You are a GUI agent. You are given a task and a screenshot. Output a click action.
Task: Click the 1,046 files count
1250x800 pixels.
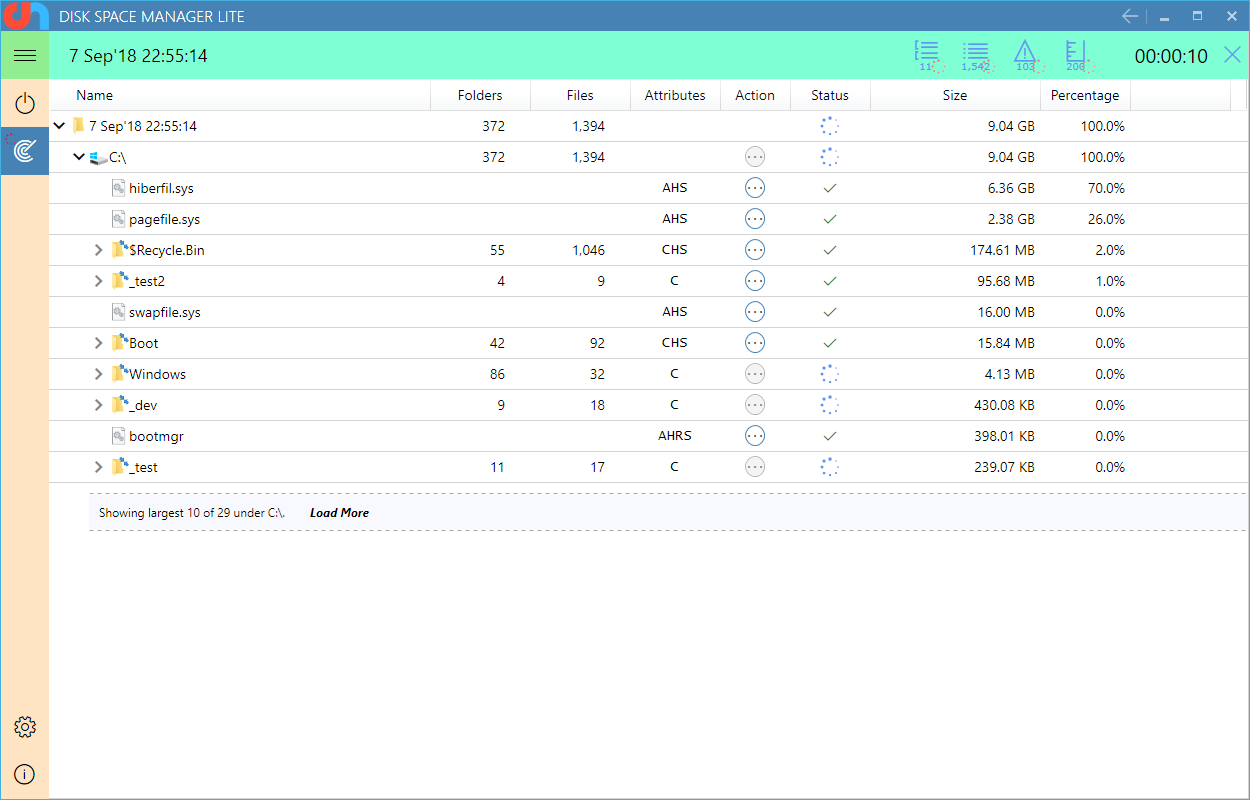click(588, 250)
